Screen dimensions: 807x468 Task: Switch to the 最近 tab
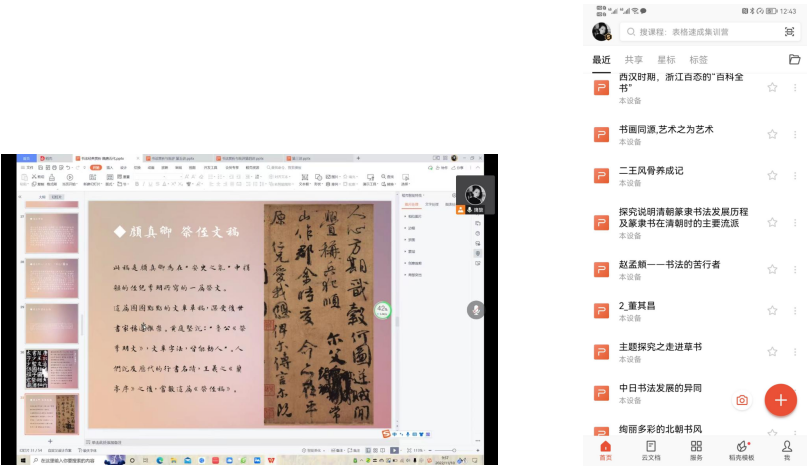point(601,60)
